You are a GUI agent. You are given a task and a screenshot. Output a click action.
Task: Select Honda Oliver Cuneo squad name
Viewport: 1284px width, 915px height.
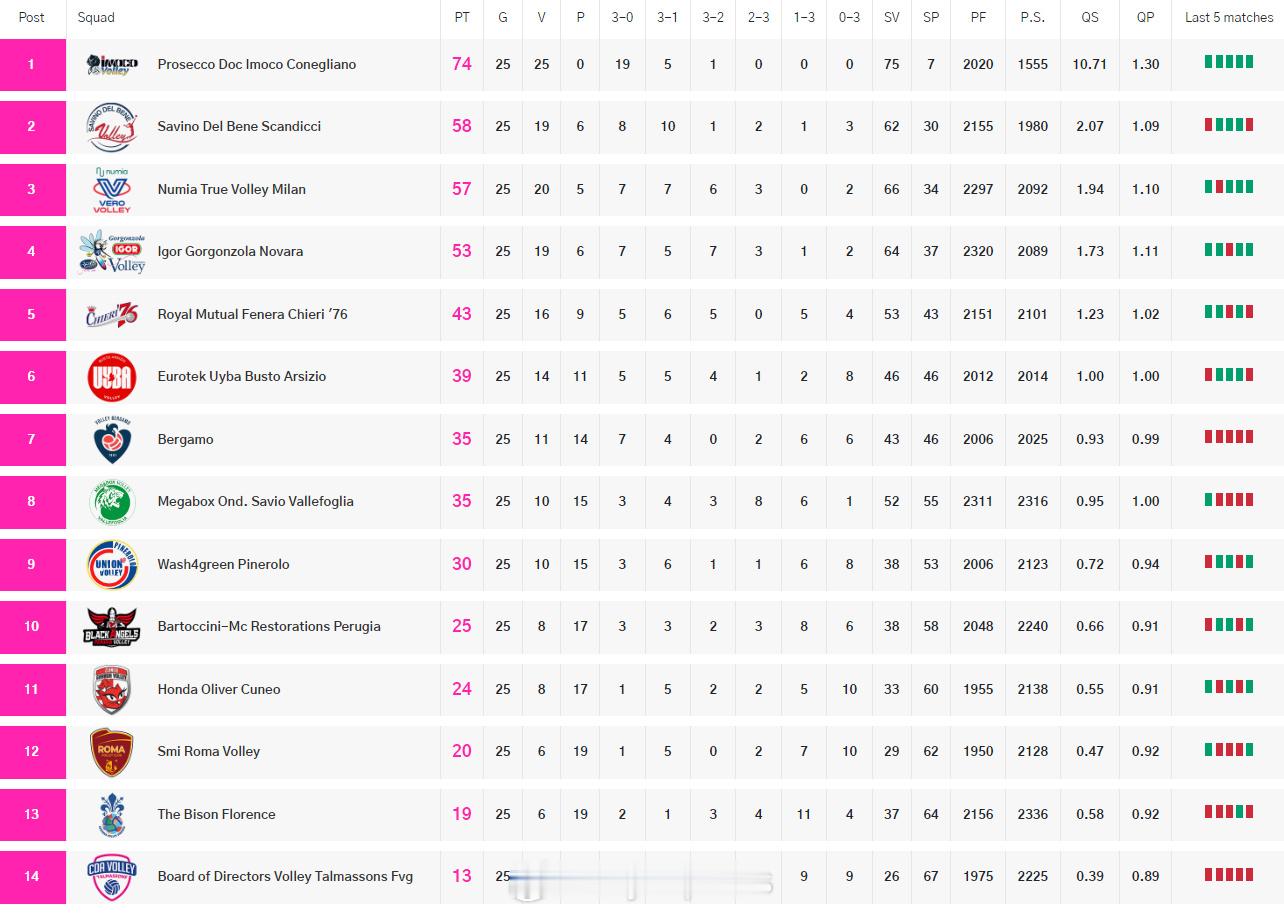point(219,689)
